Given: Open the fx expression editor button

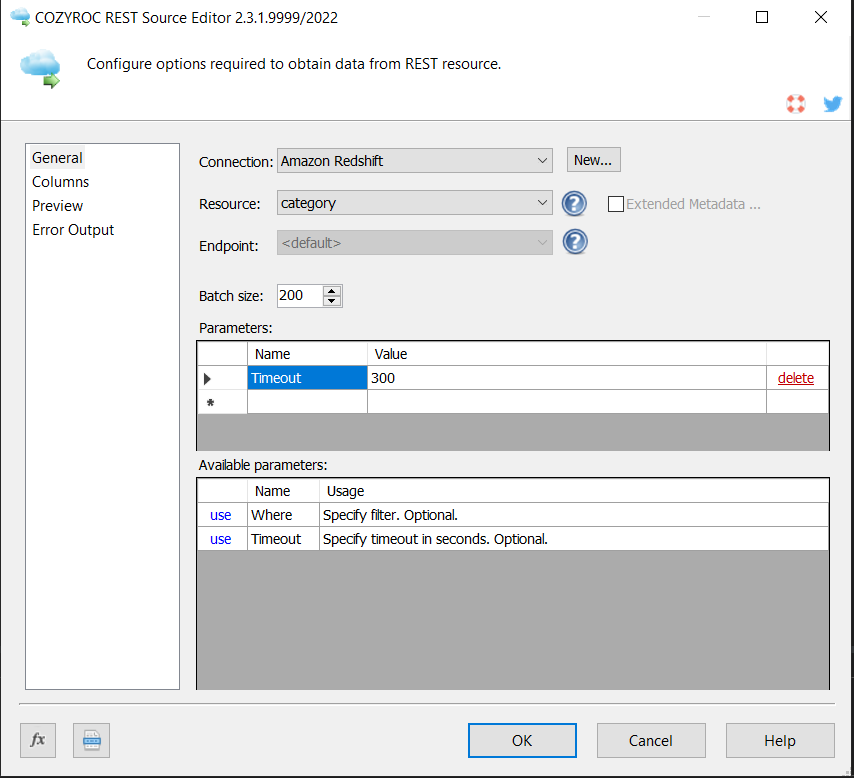Looking at the screenshot, I should tap(38, 740).
